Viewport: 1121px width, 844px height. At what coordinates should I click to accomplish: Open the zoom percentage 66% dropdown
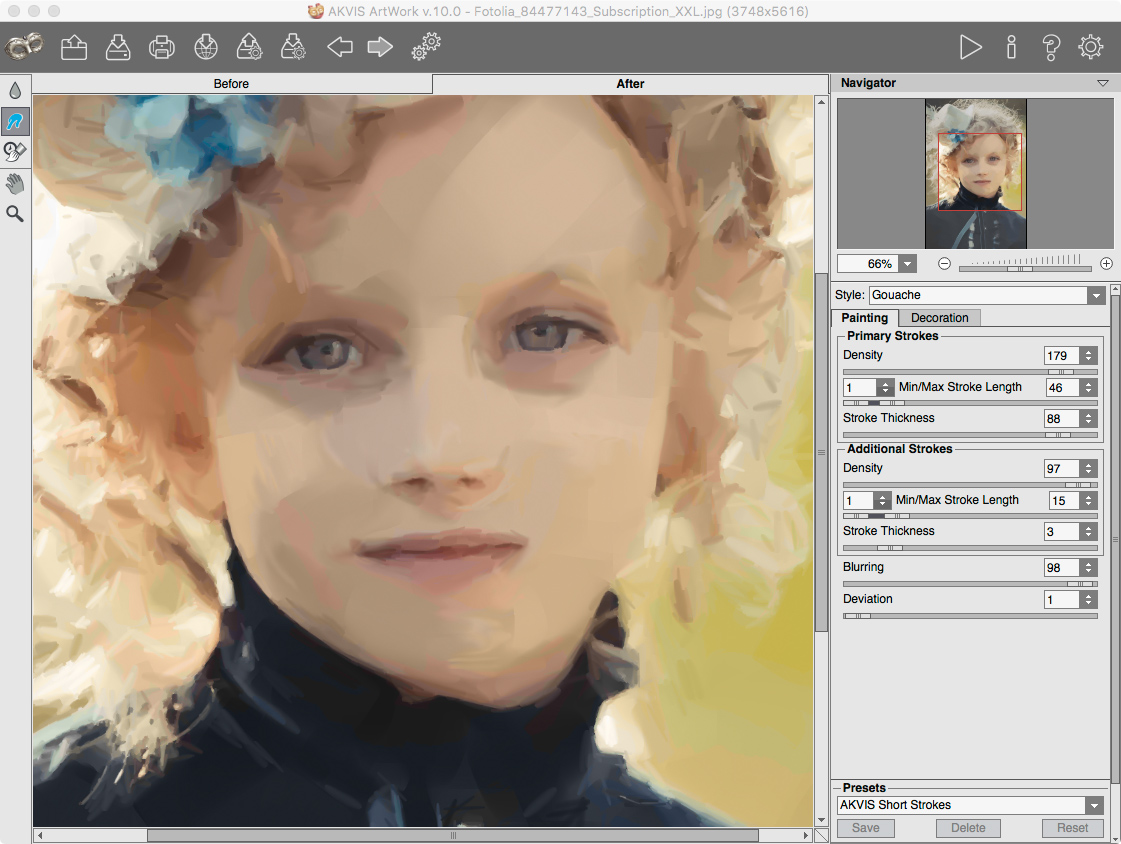click(907, 264)
